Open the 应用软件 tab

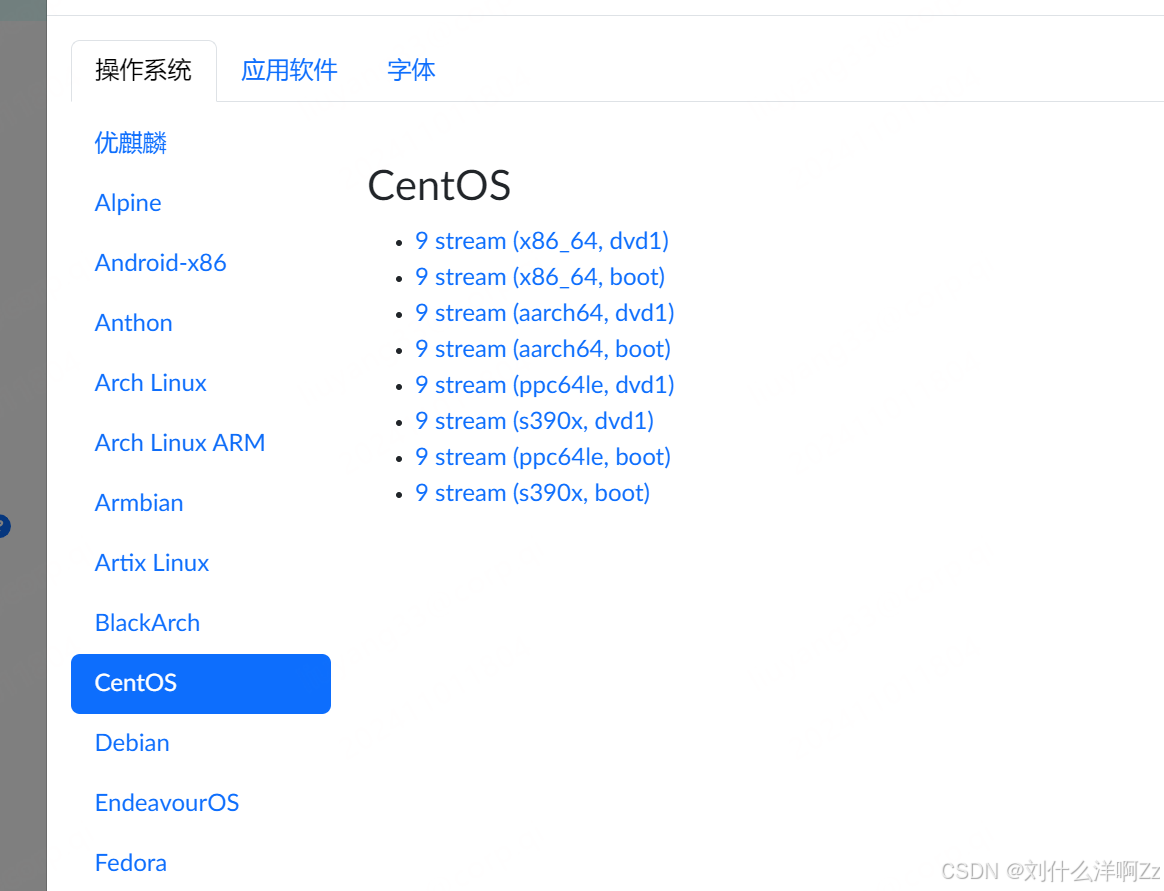(x=289, y=71)
